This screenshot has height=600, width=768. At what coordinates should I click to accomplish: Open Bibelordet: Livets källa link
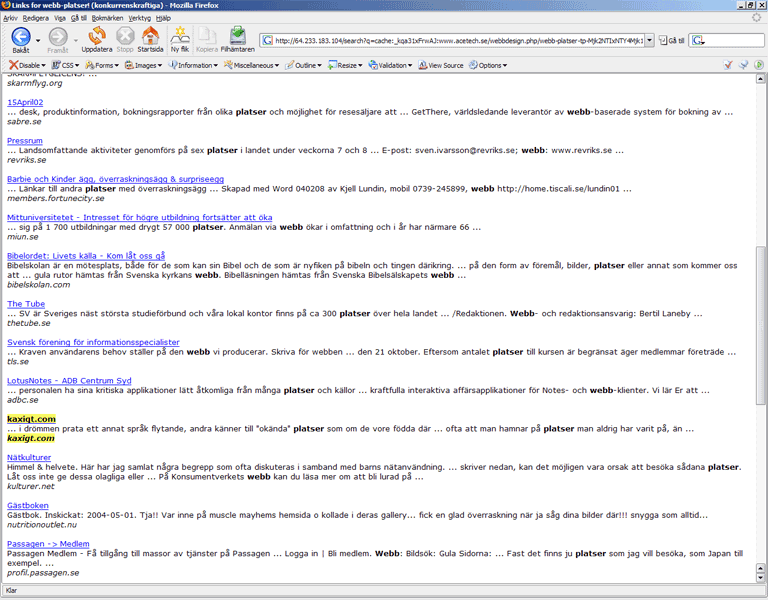click(86, 256)
